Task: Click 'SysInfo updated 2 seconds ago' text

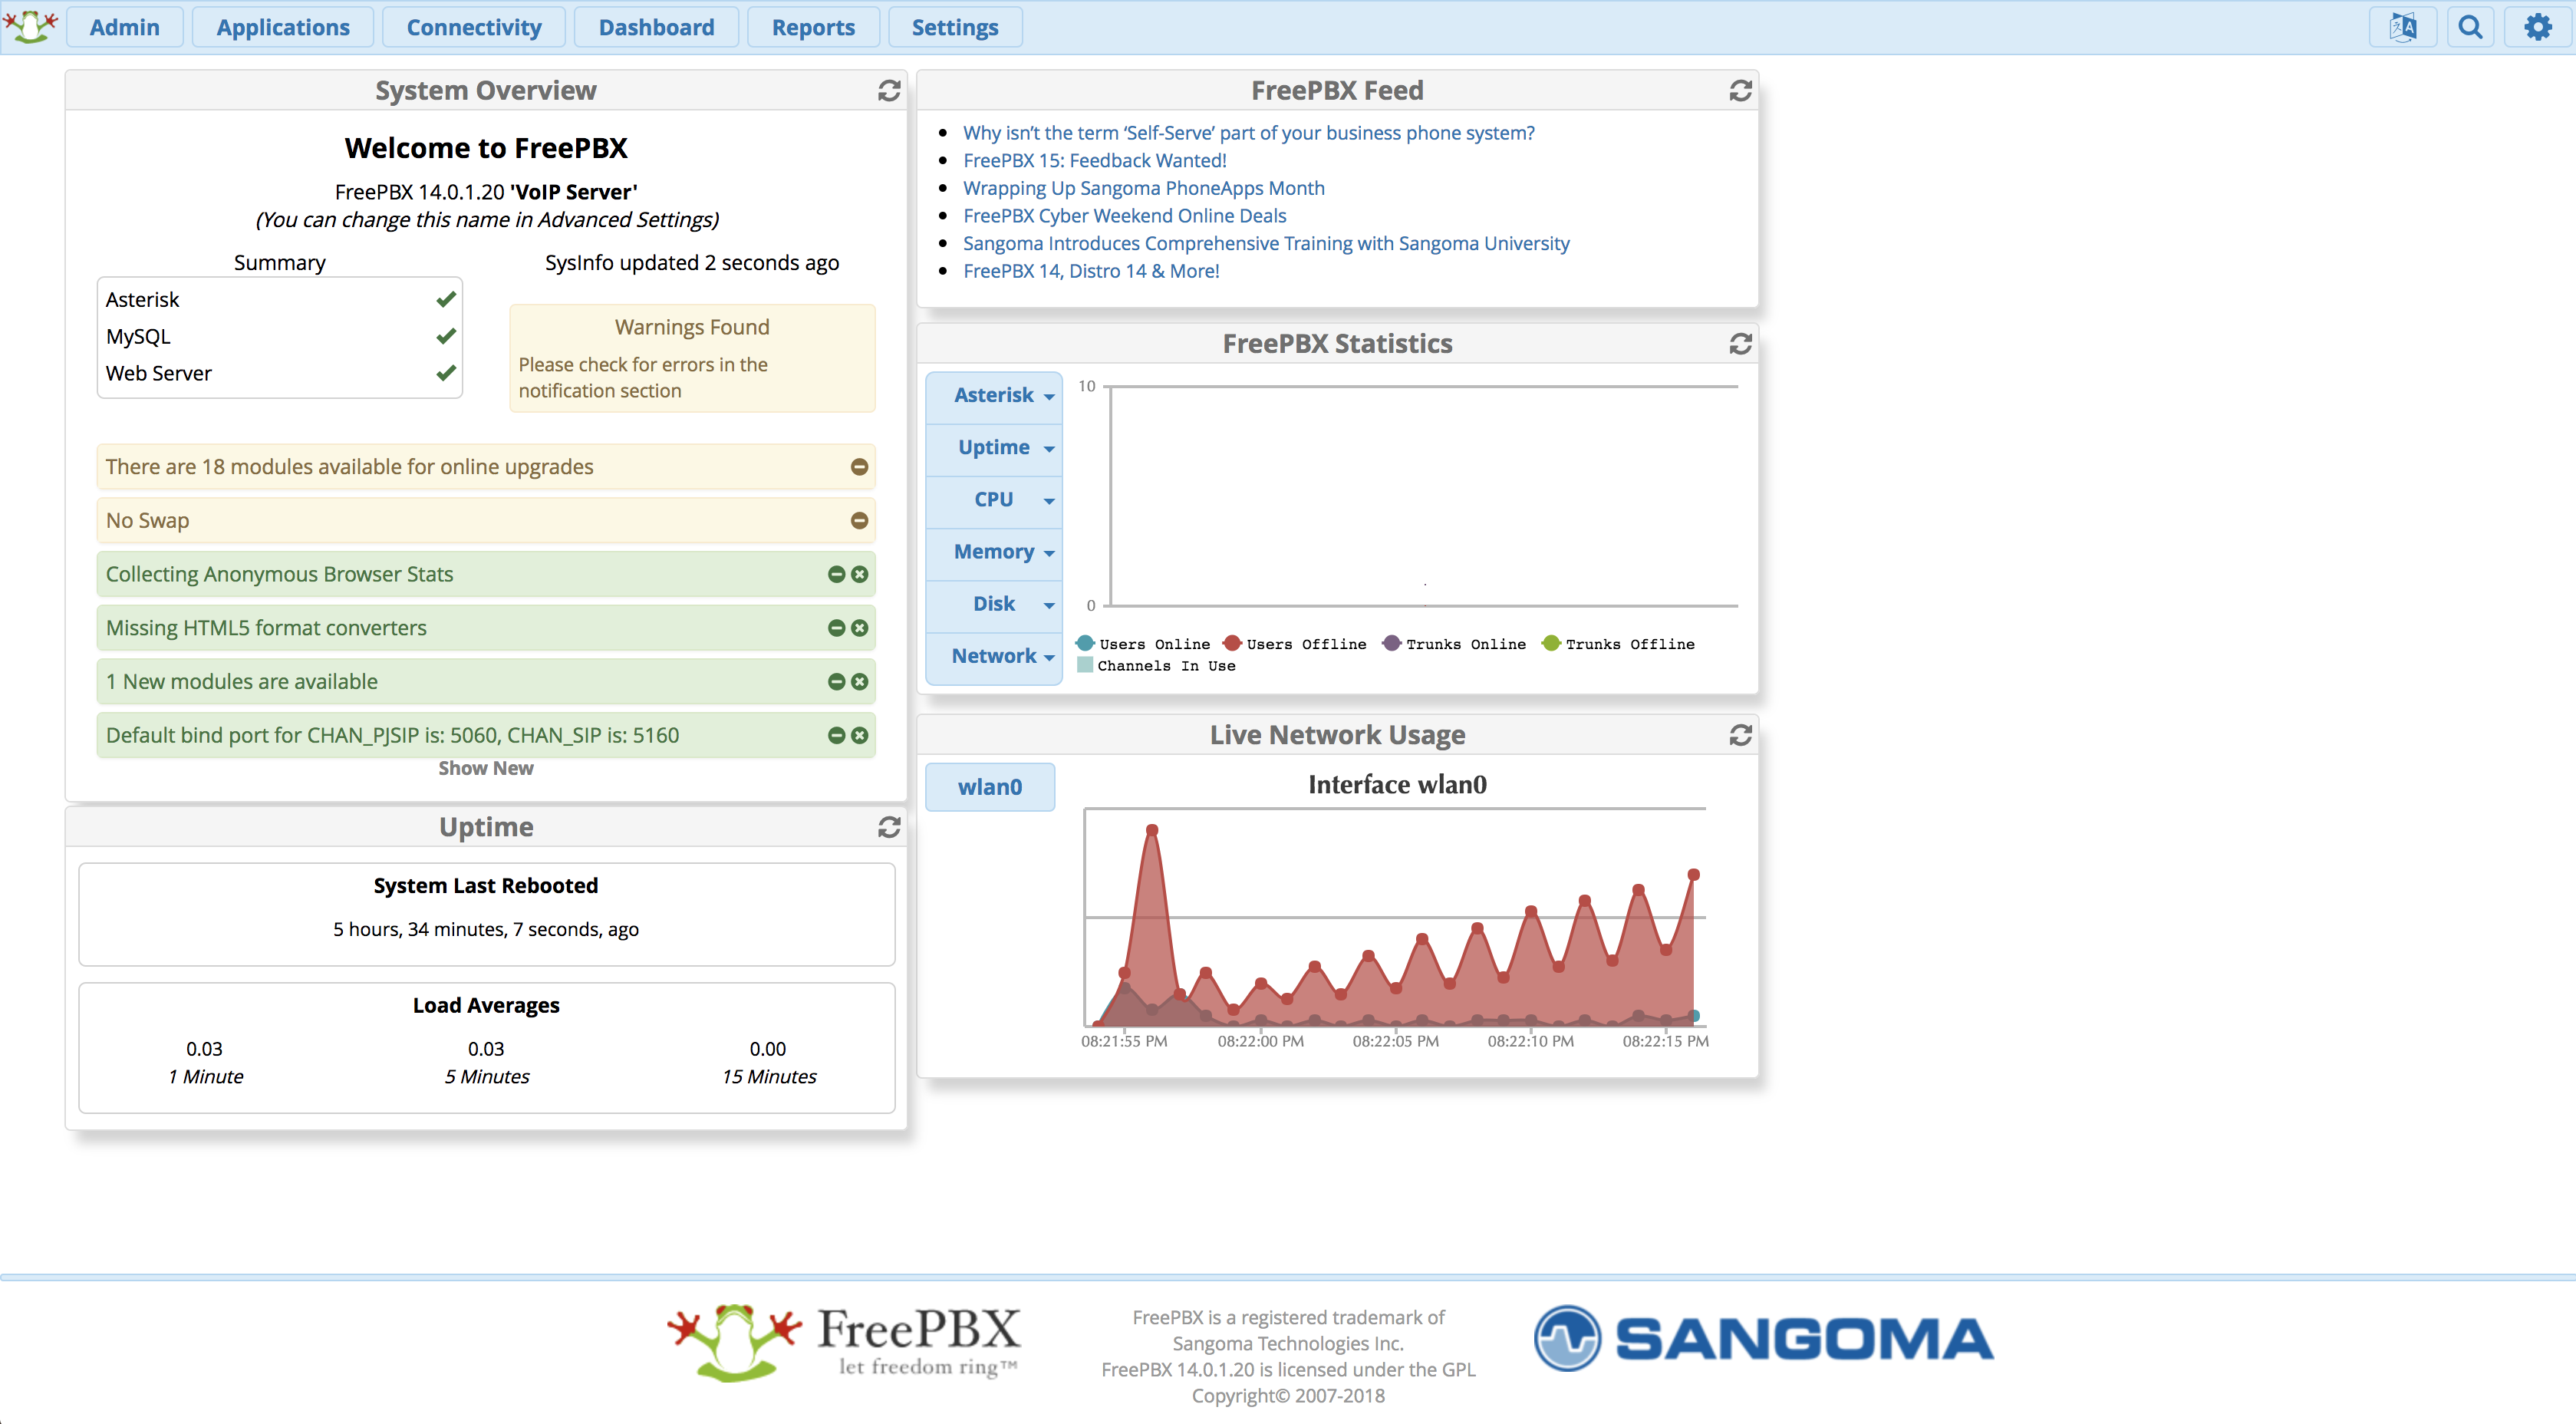Action: click(692, 263)
